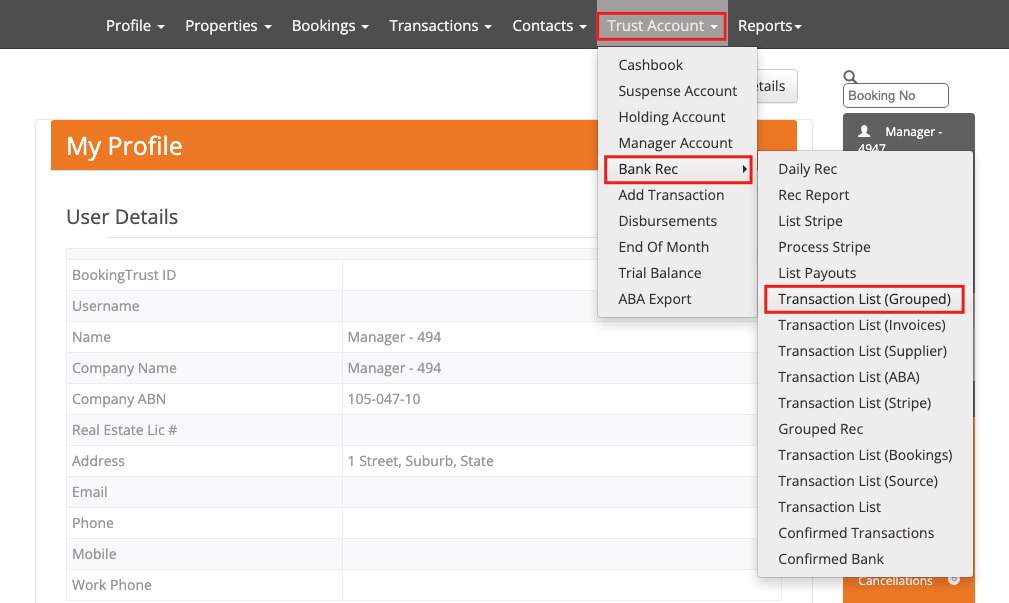
Task: Collapse the Trust Account dropdown
Action: tap(662, 26)
